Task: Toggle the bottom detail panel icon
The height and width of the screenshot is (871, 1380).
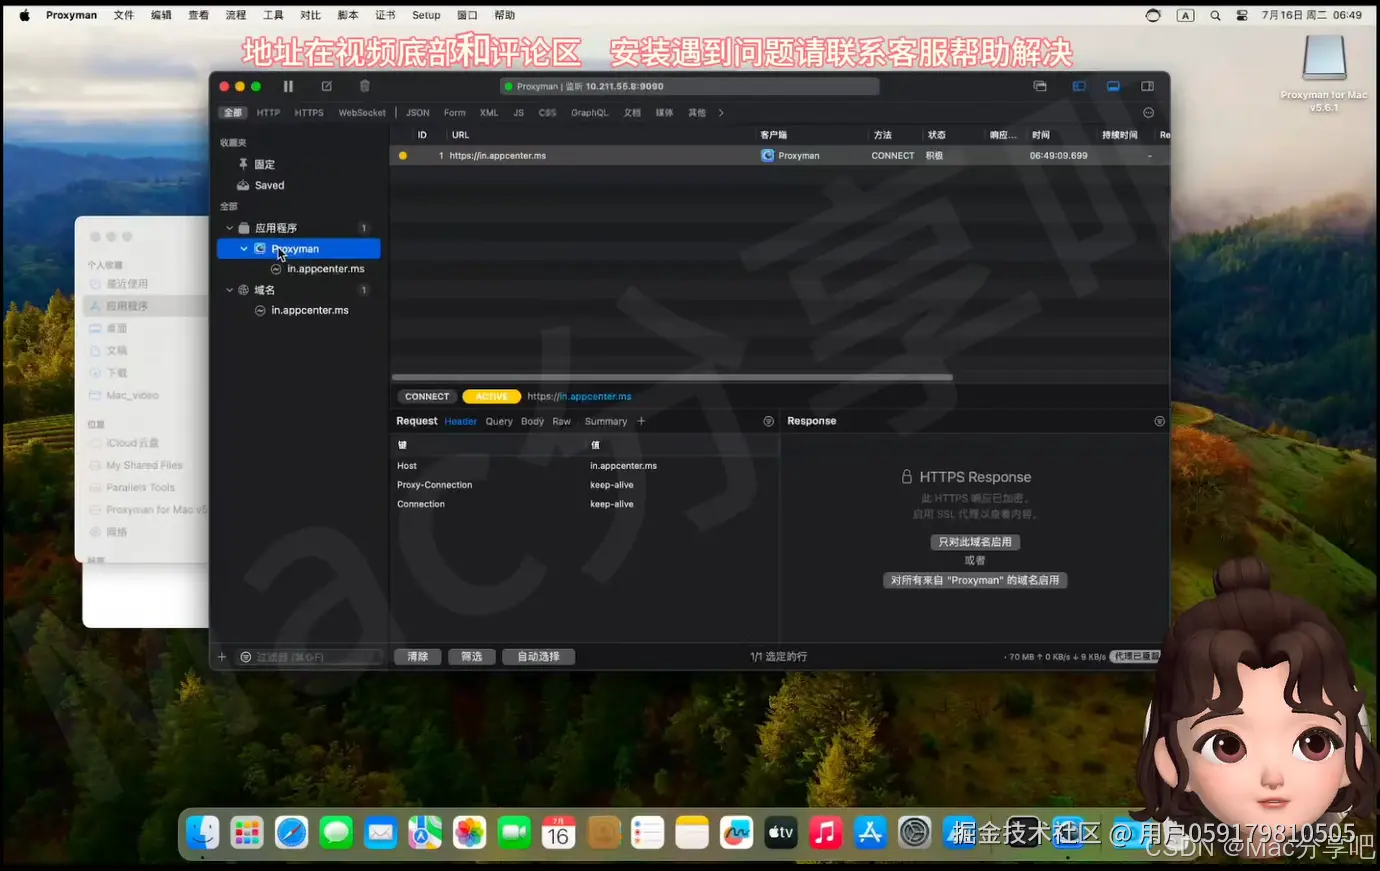Action: click(x=1113, y=86)
